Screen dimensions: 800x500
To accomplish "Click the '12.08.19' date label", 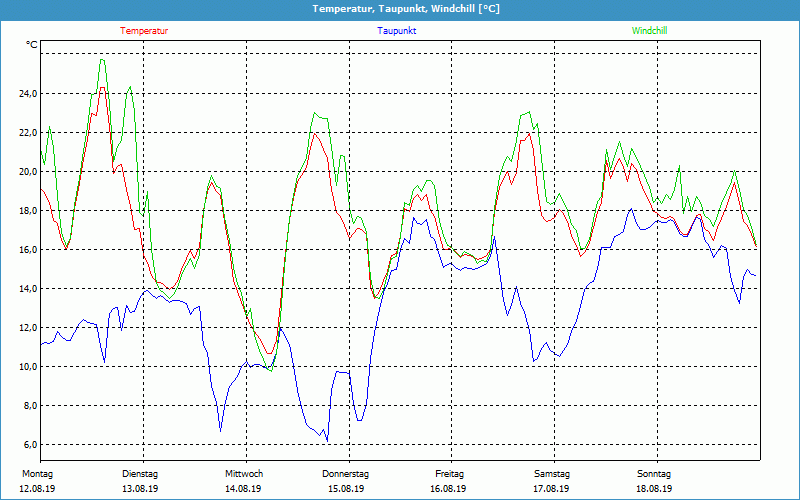I will point(37,489).
